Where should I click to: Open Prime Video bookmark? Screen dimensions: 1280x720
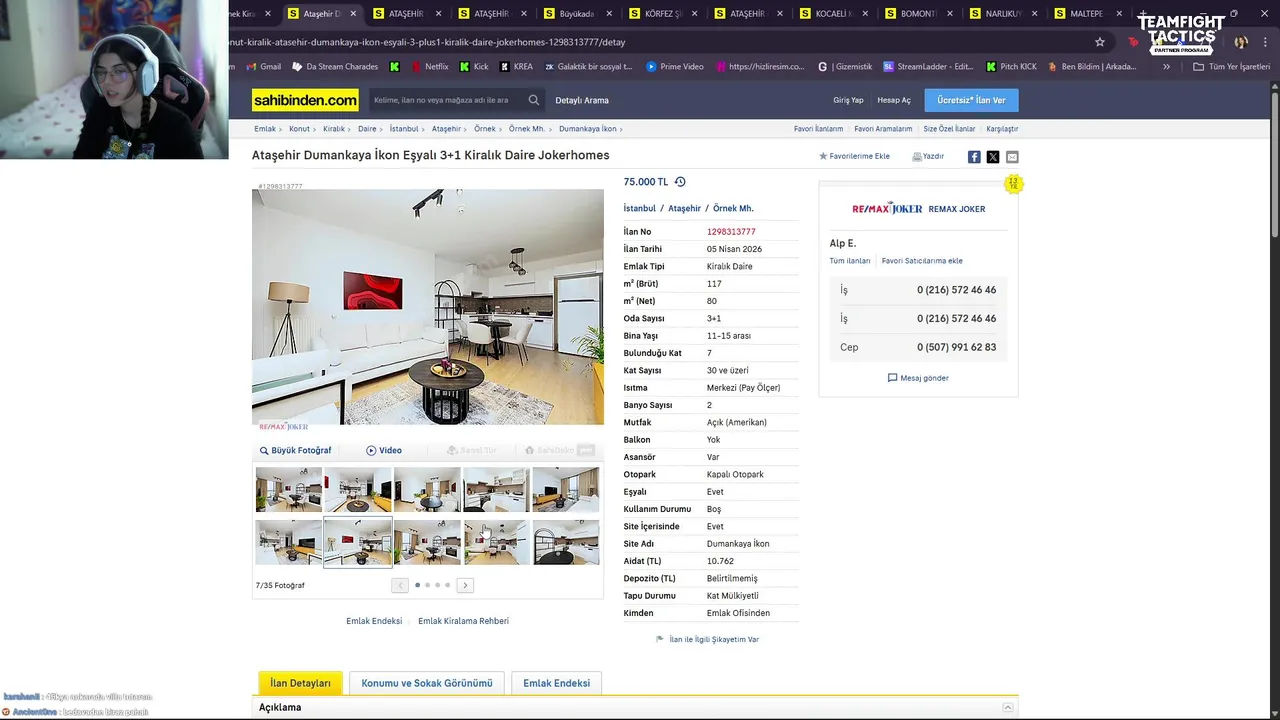pyautogui.click(x=675, y=67)
